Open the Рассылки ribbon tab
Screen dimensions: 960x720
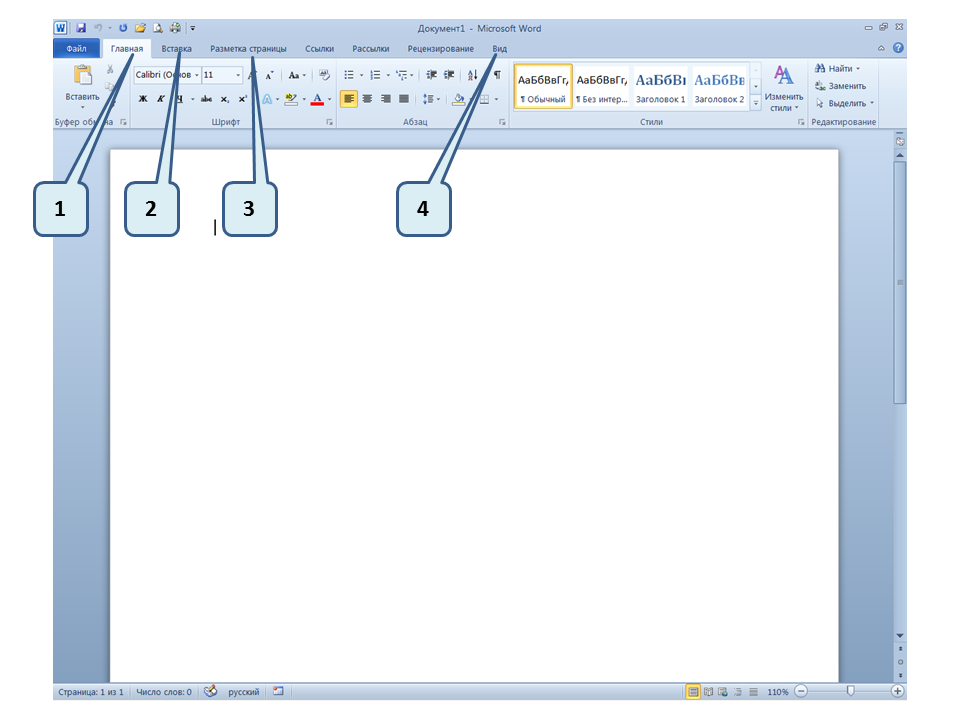(x=370, y=48)
